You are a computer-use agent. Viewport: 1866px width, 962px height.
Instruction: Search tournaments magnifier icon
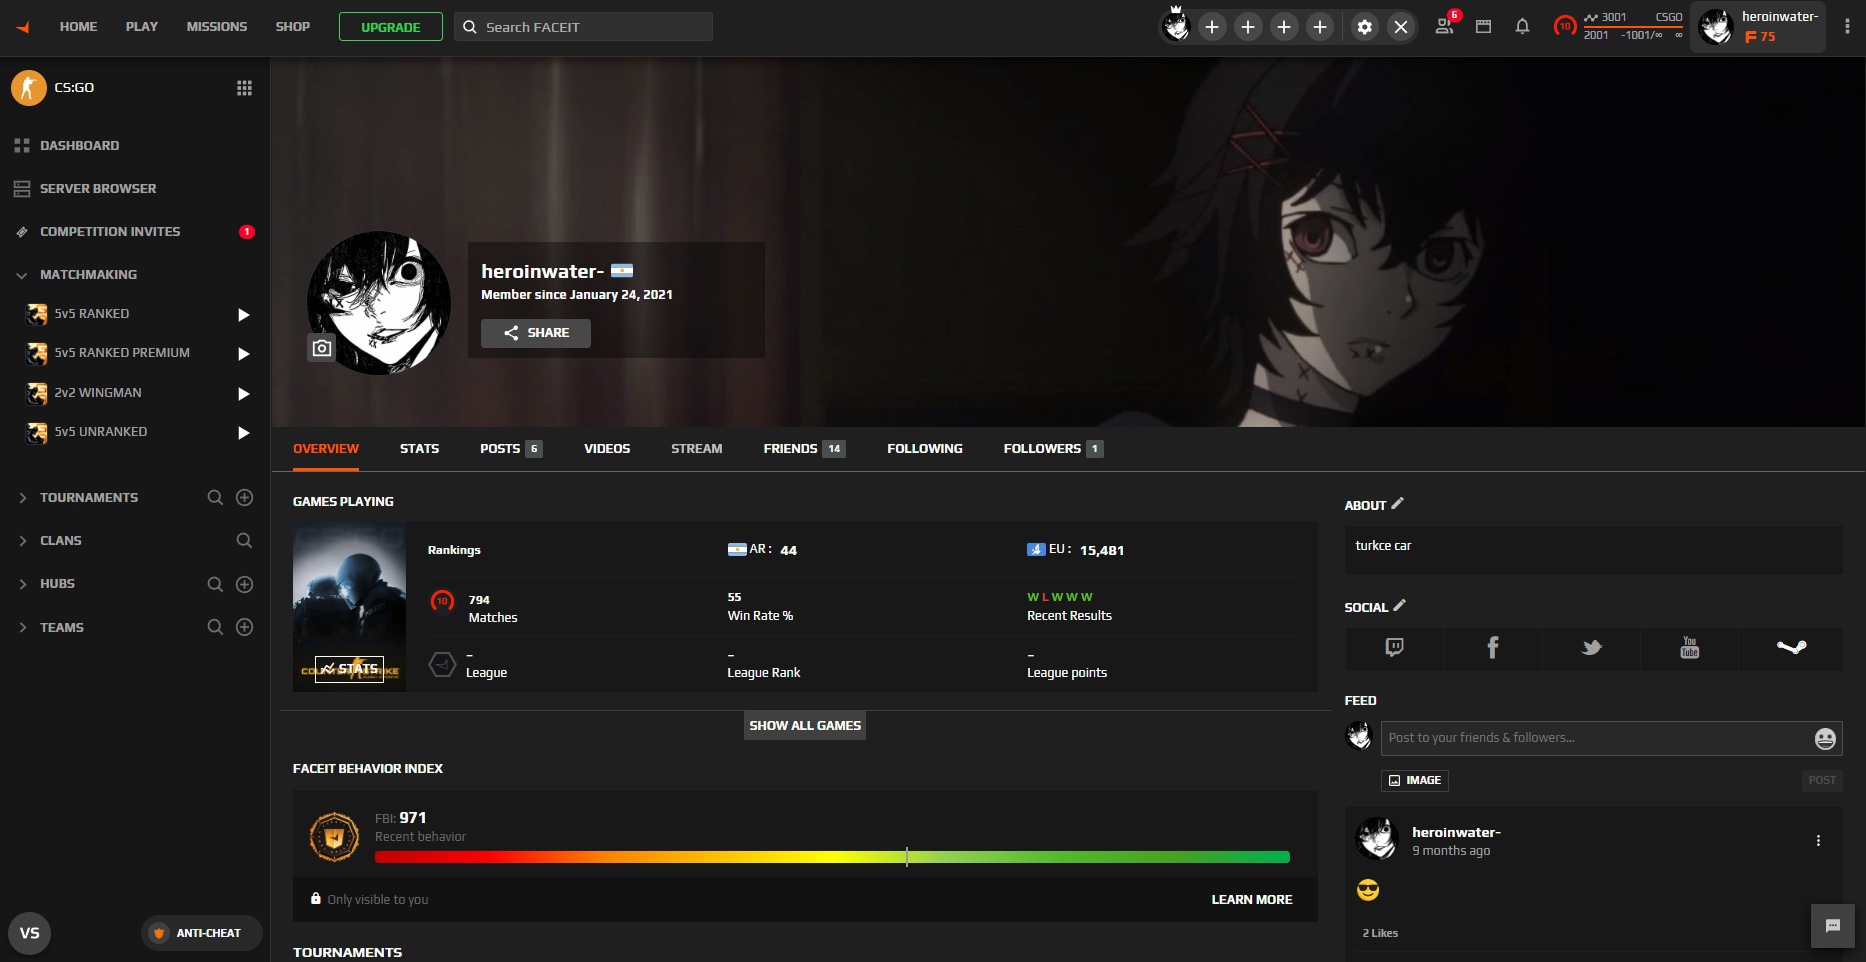tap(215, 498)
